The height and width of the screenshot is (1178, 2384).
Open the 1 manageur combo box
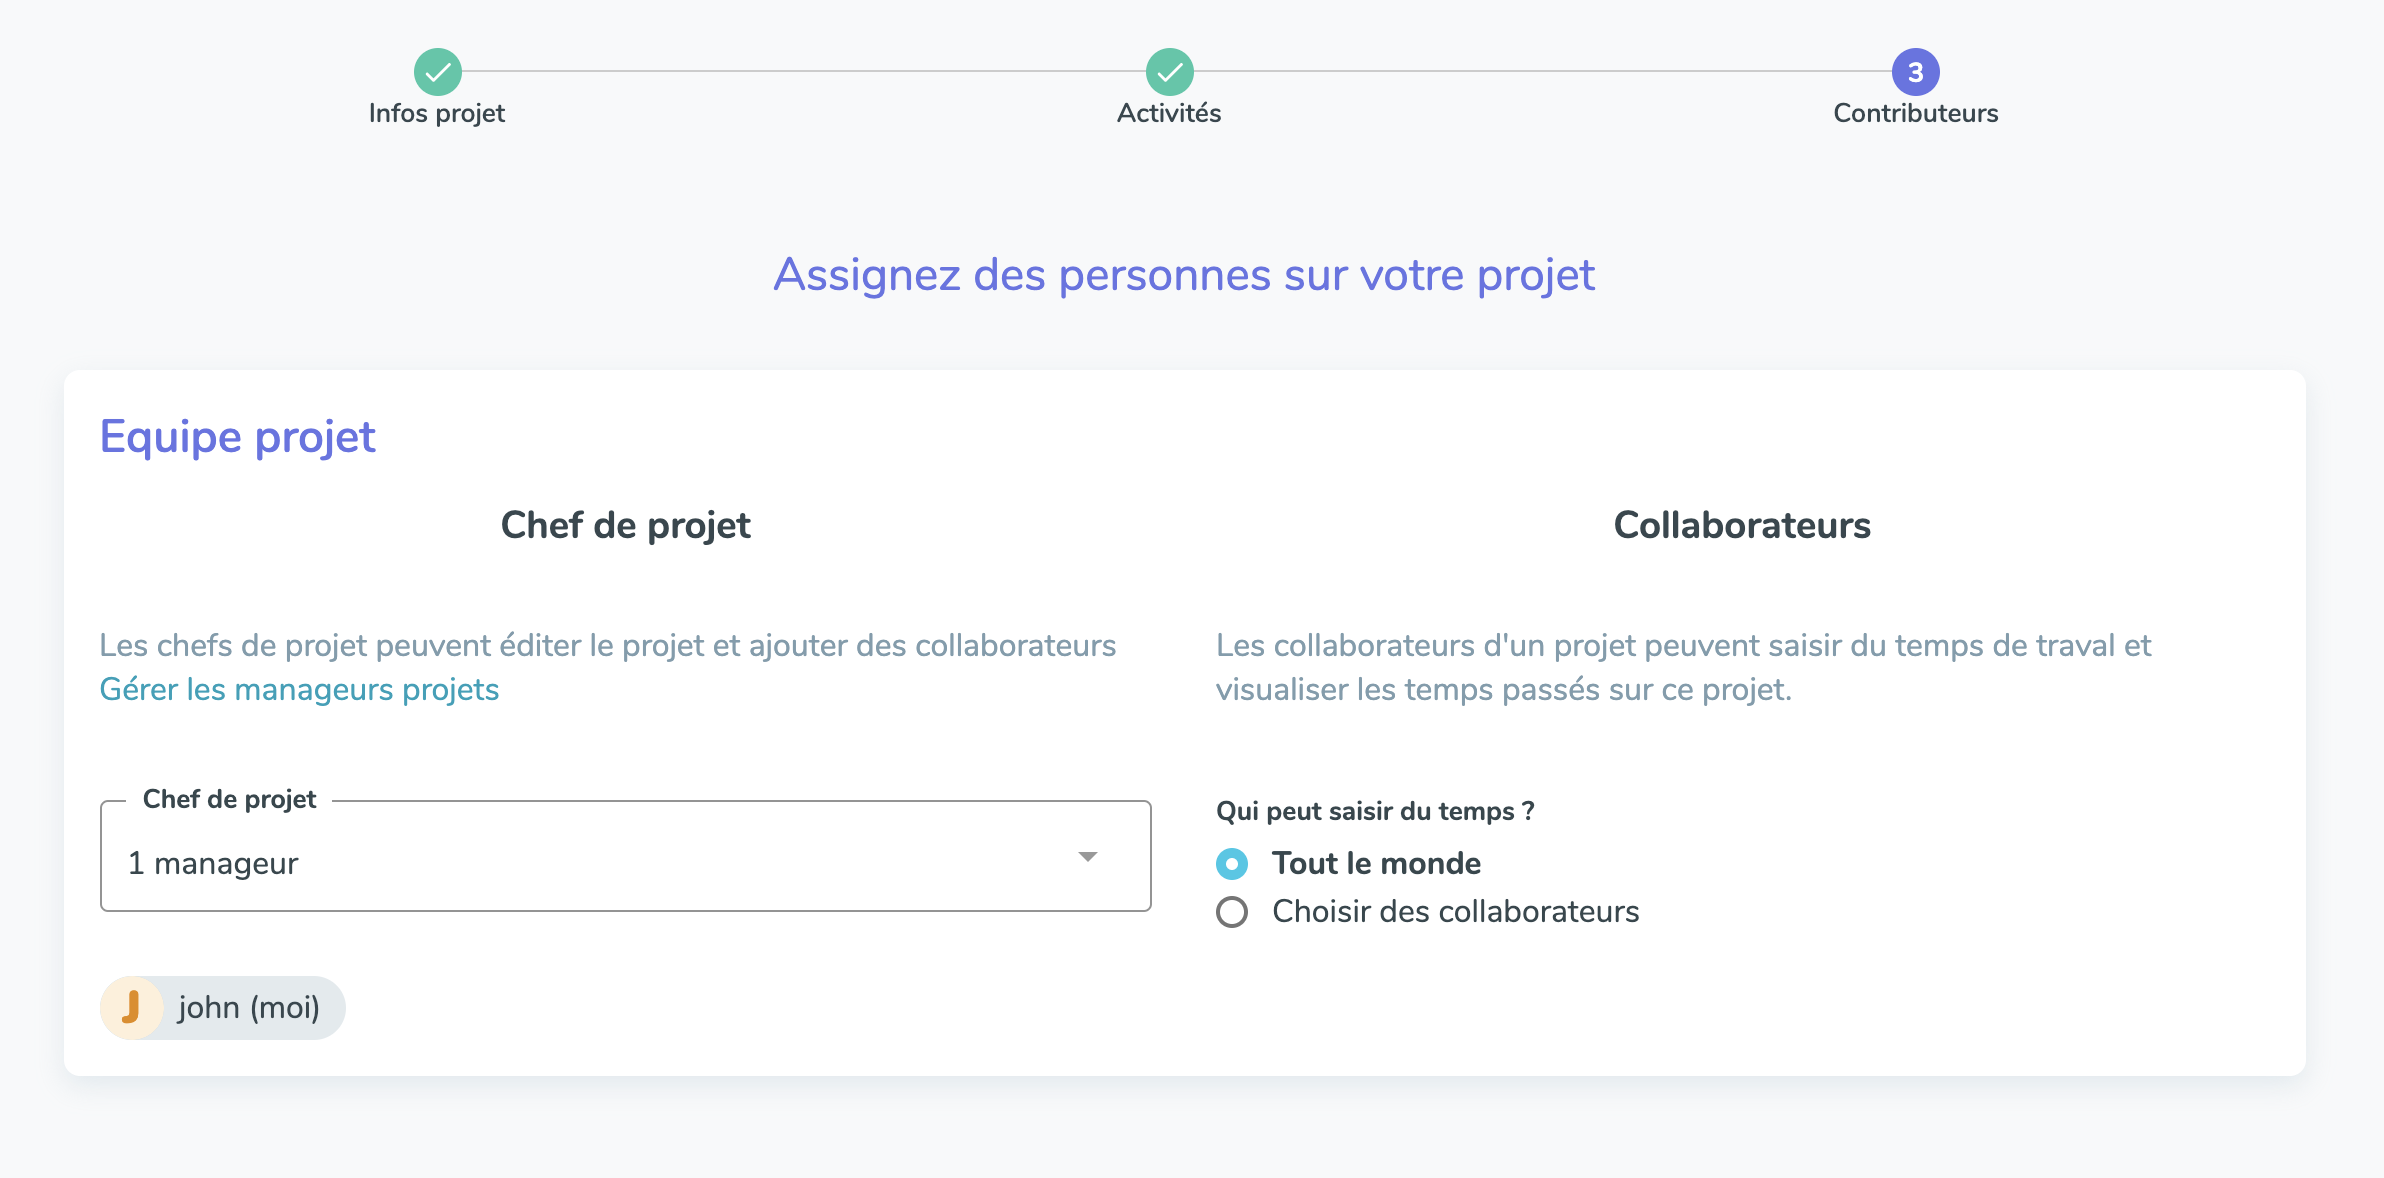click(626, 856)
